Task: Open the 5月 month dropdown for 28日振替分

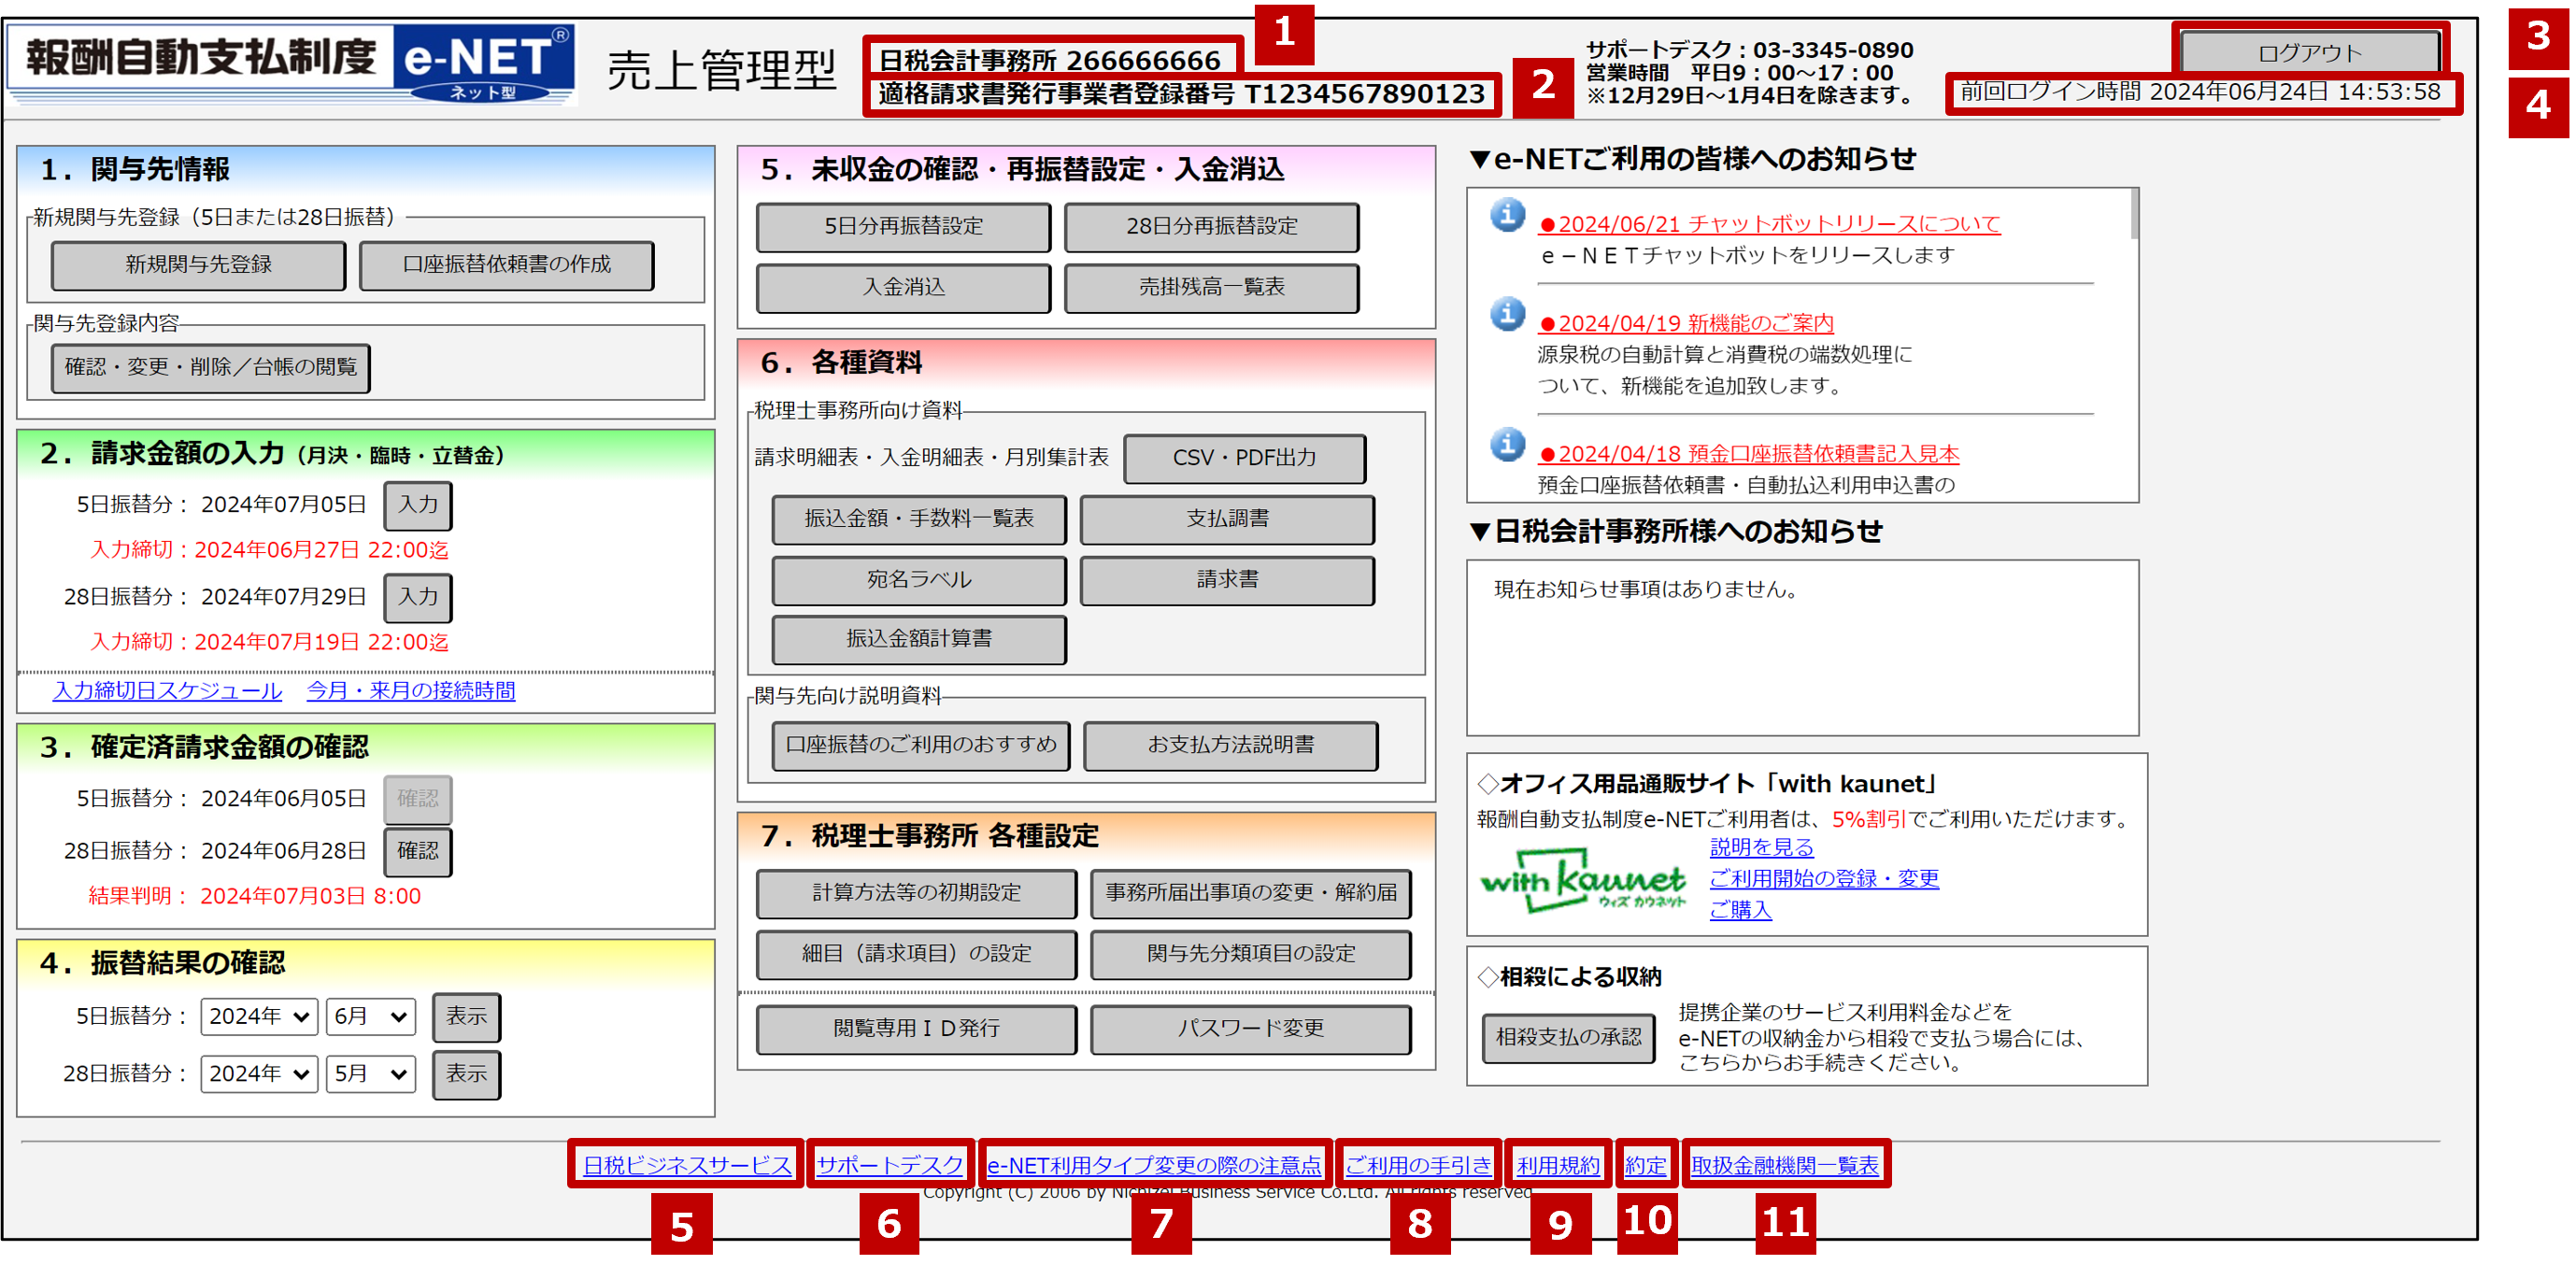Action: 370,1074
